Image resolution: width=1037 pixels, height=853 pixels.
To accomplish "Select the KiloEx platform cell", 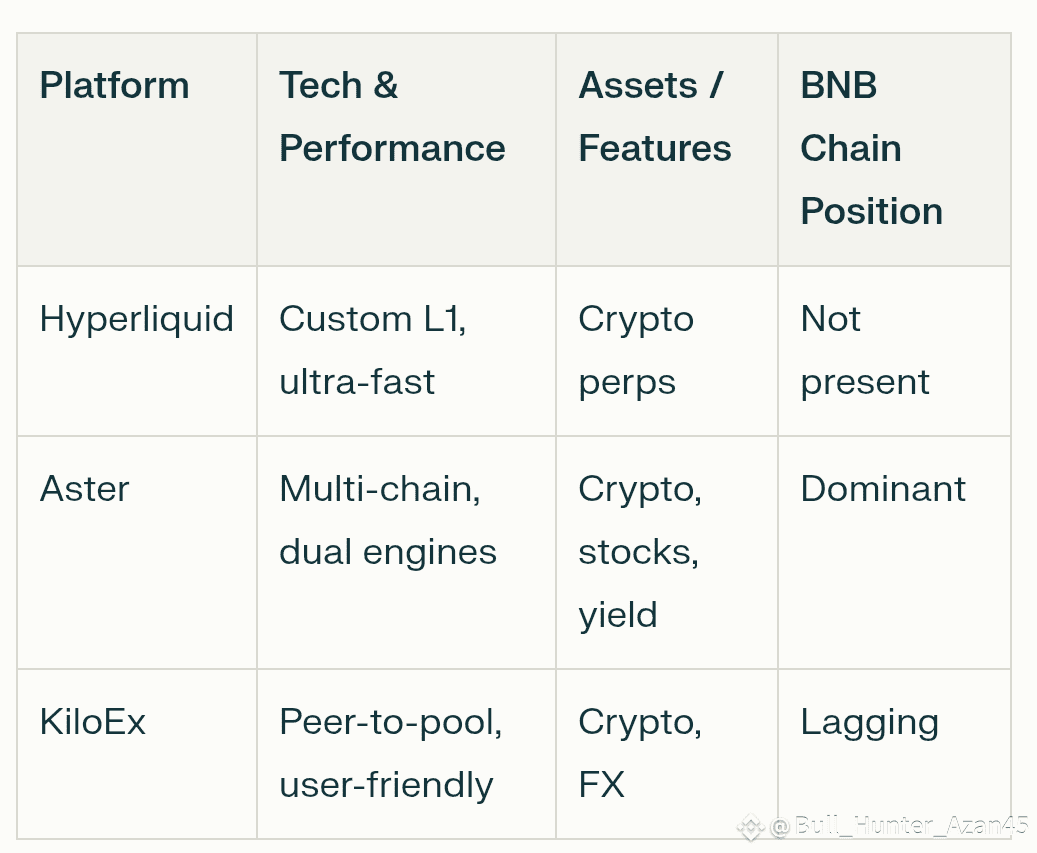I will [92, 722].
